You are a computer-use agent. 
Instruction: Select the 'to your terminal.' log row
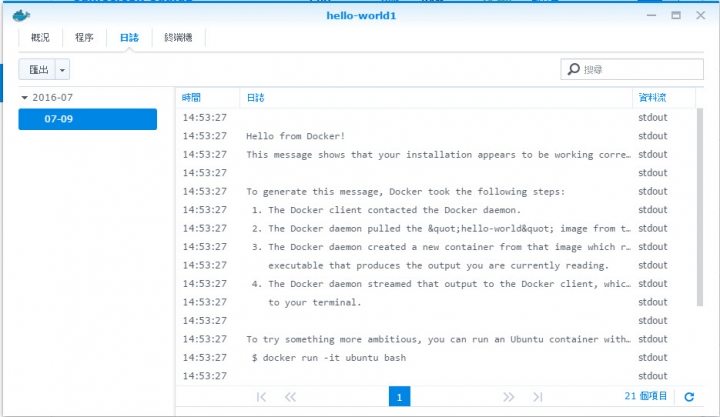coord(436,302)
